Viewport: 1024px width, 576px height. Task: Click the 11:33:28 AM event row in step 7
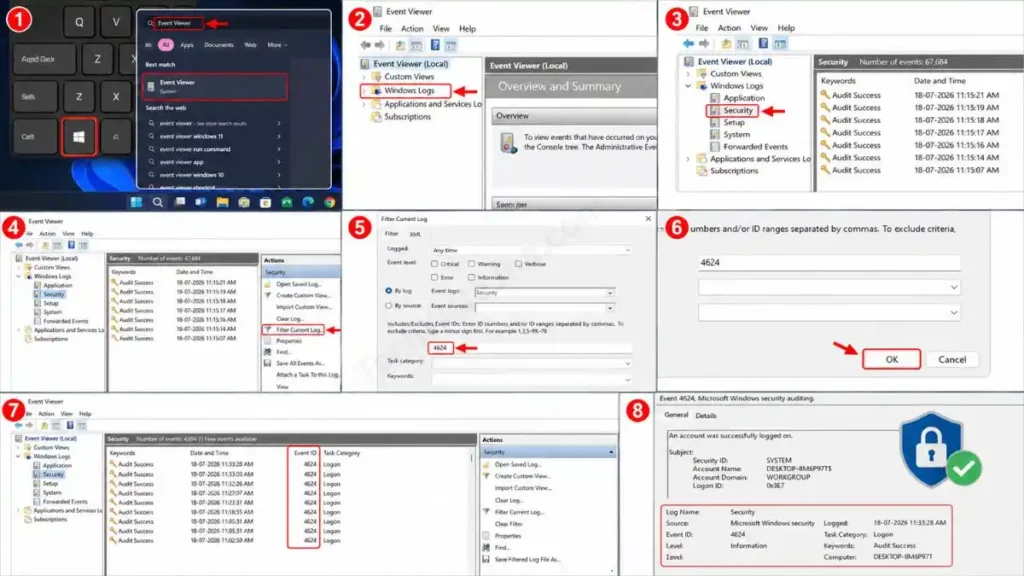[x=289, y=464]
